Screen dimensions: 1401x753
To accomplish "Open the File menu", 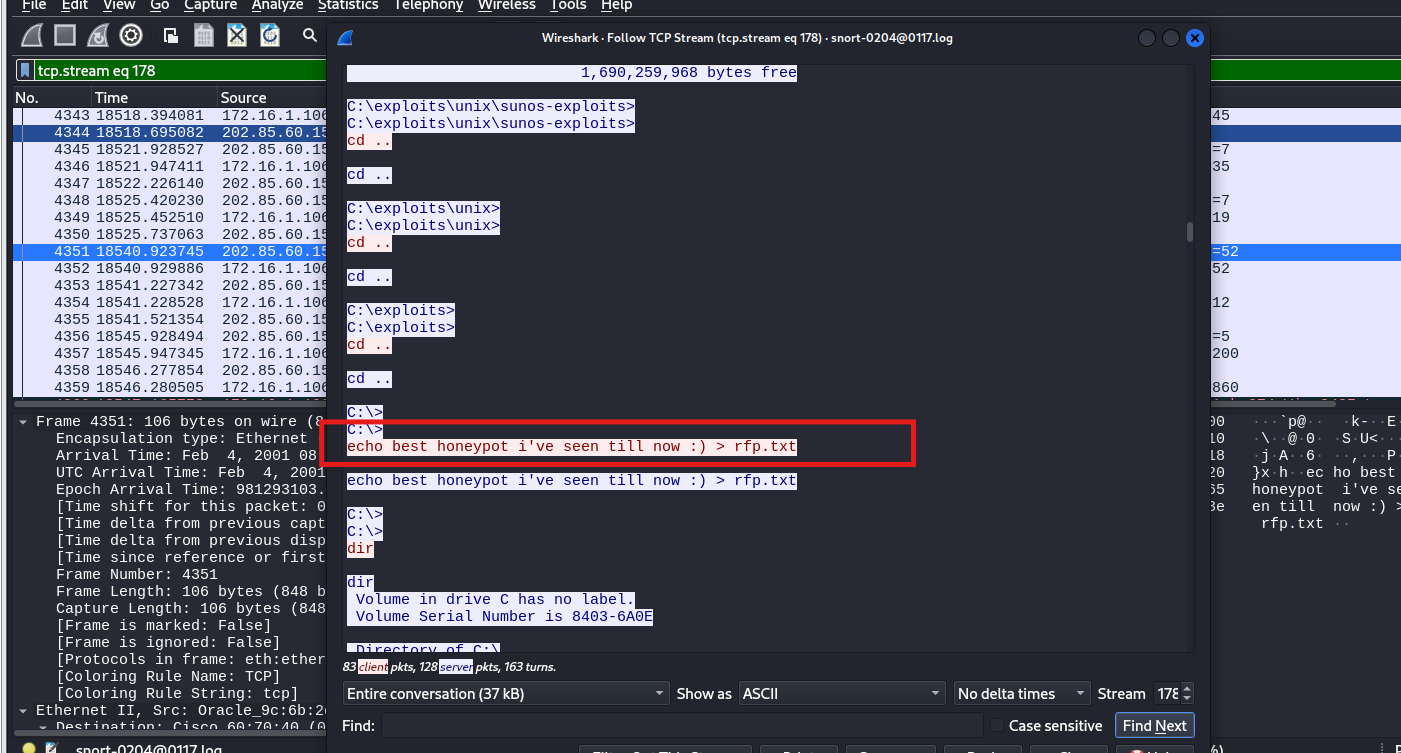I will point(34,5).
